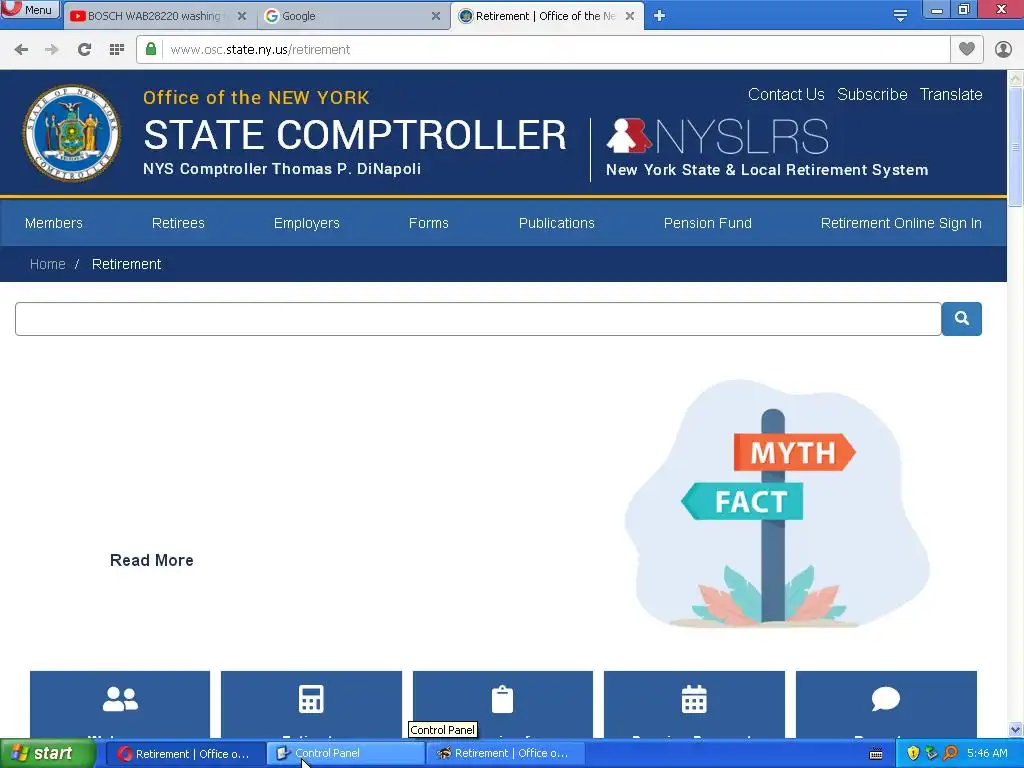Submit search with the magnifier button
1024x768 pixels.
961,319
